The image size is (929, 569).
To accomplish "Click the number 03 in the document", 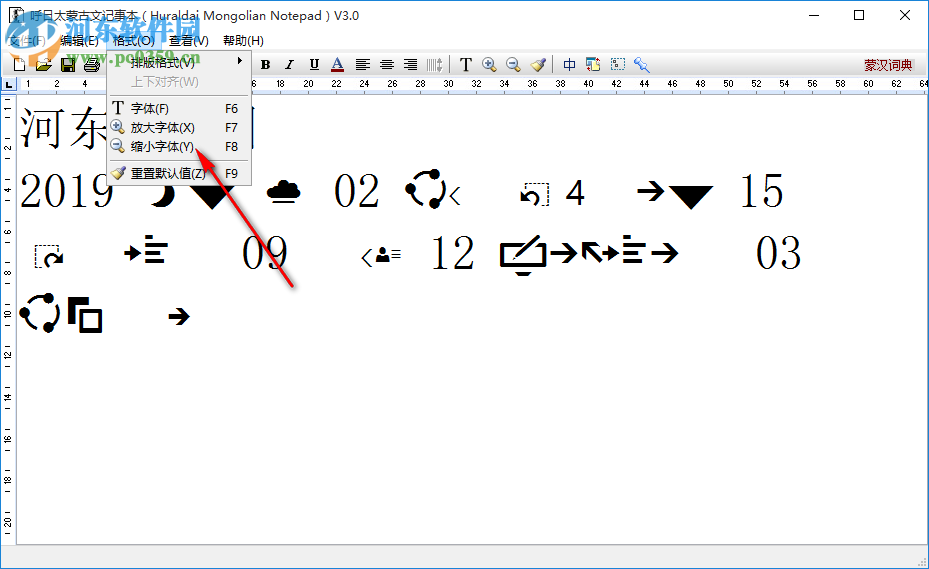I will [x=778, y=253].
